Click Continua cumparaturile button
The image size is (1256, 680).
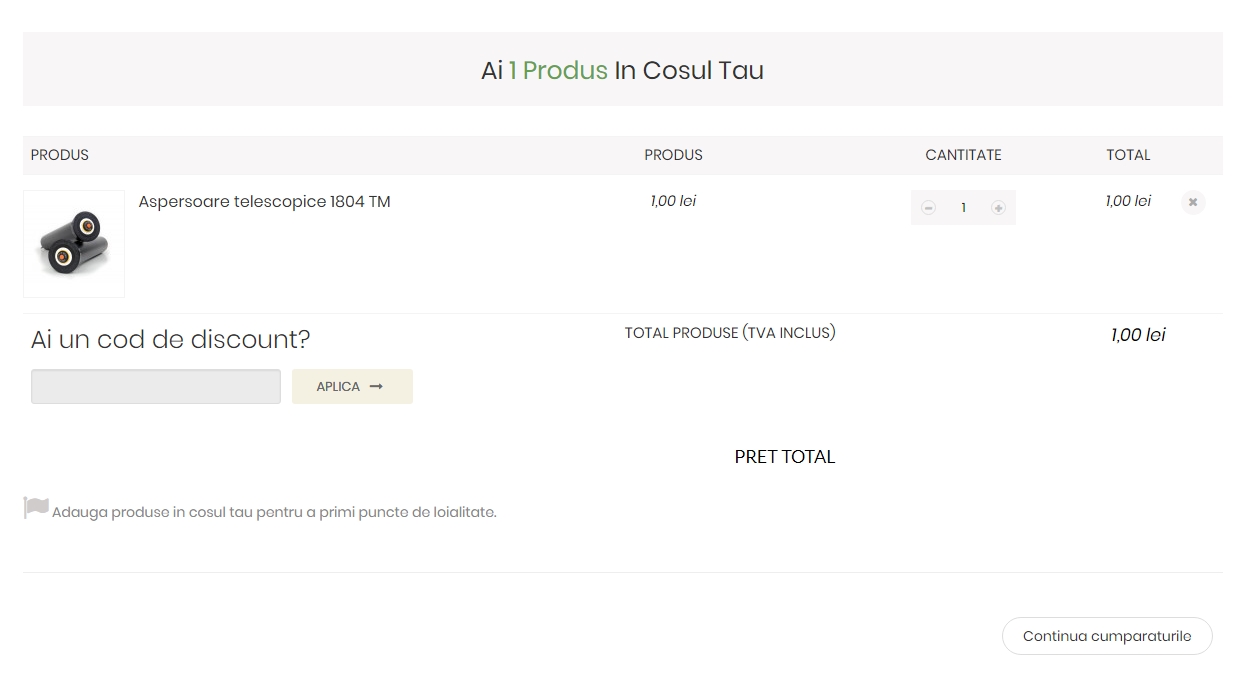(1107, 636)
